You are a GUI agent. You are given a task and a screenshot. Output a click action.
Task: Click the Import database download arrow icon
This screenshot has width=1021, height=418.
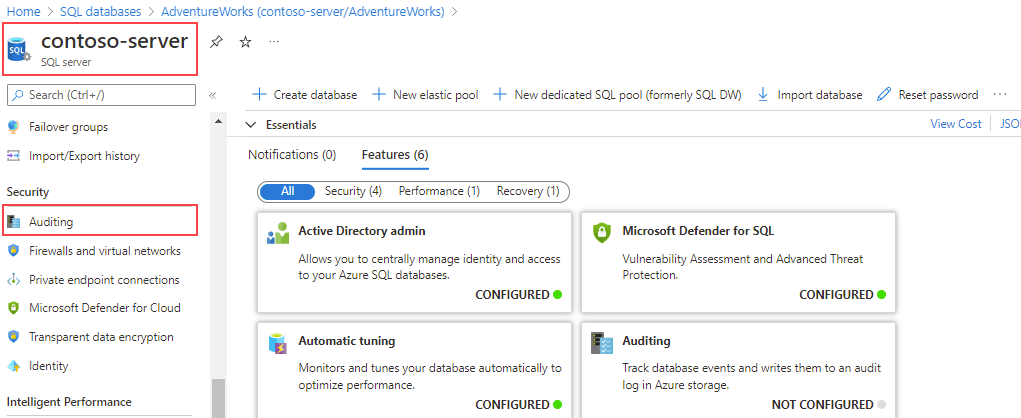(763, 95)
